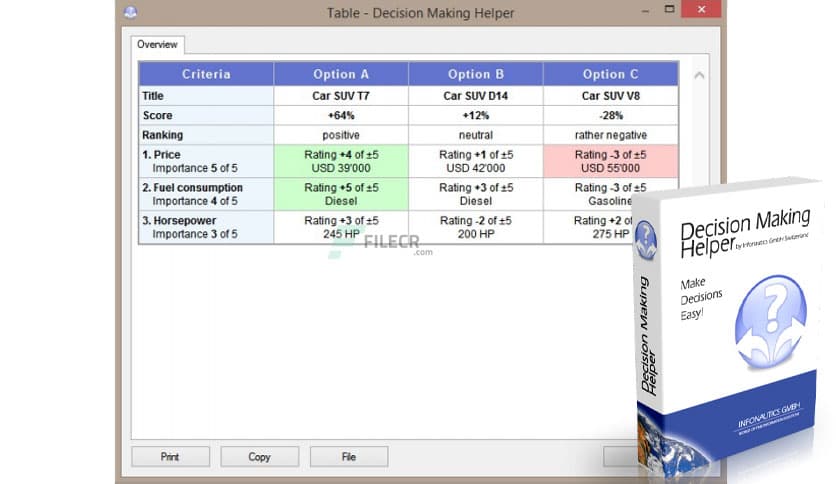Select the 'Car SUV T7' title cell
This screenshot has width=836, height=484.
(x=341, y=96)
